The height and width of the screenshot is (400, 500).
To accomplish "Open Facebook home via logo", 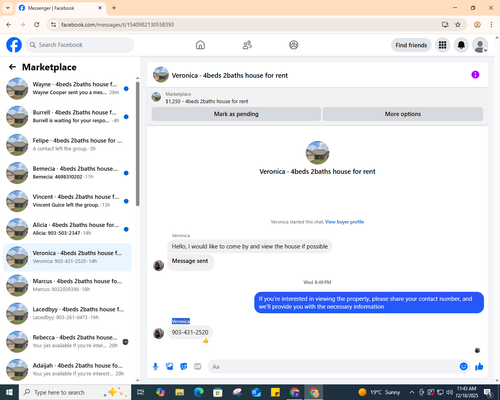I will pyautogui.click(x=14, y=45).
